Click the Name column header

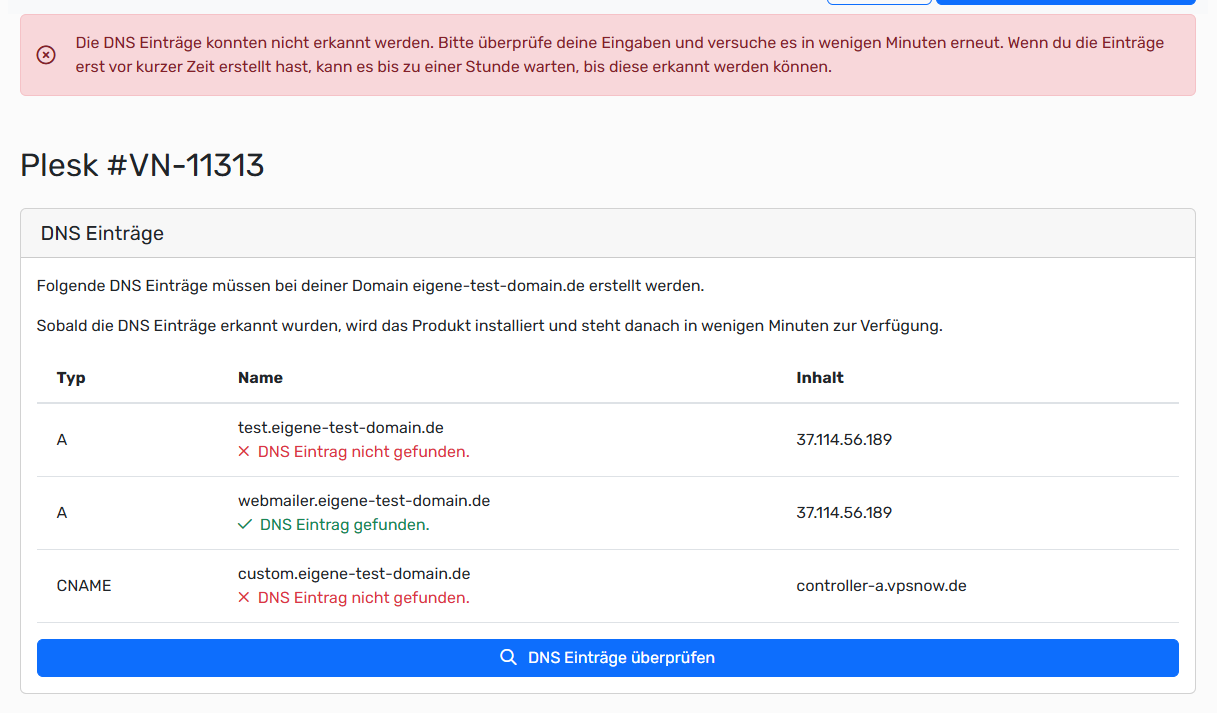pyautogui.click(x=260, y=378)
